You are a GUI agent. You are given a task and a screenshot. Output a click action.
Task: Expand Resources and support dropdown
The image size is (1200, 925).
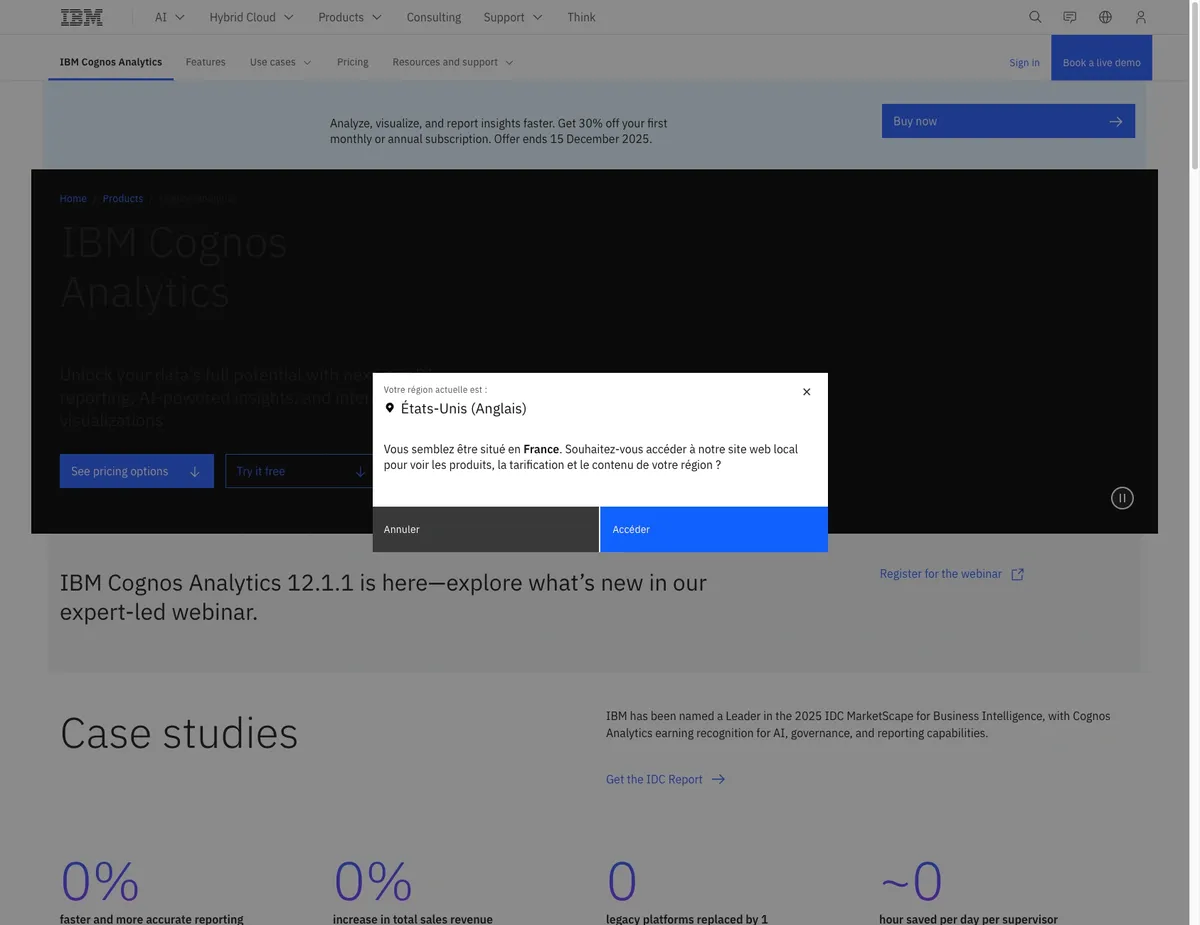point(453,62)
